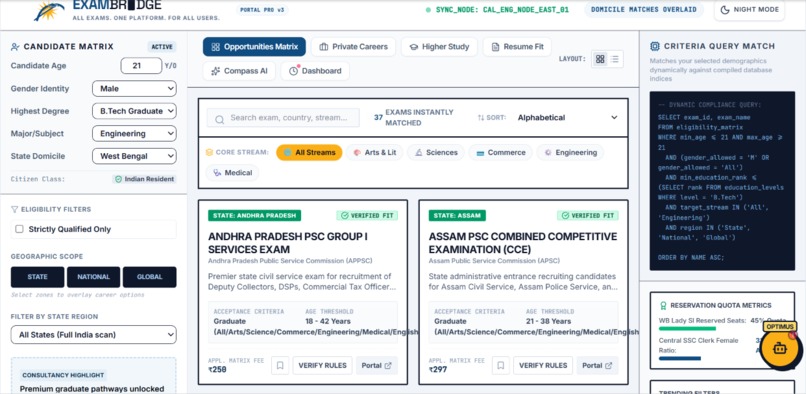Click the 'STATE: ASSAM' tag
806x394 pixels.
[457, 216]
